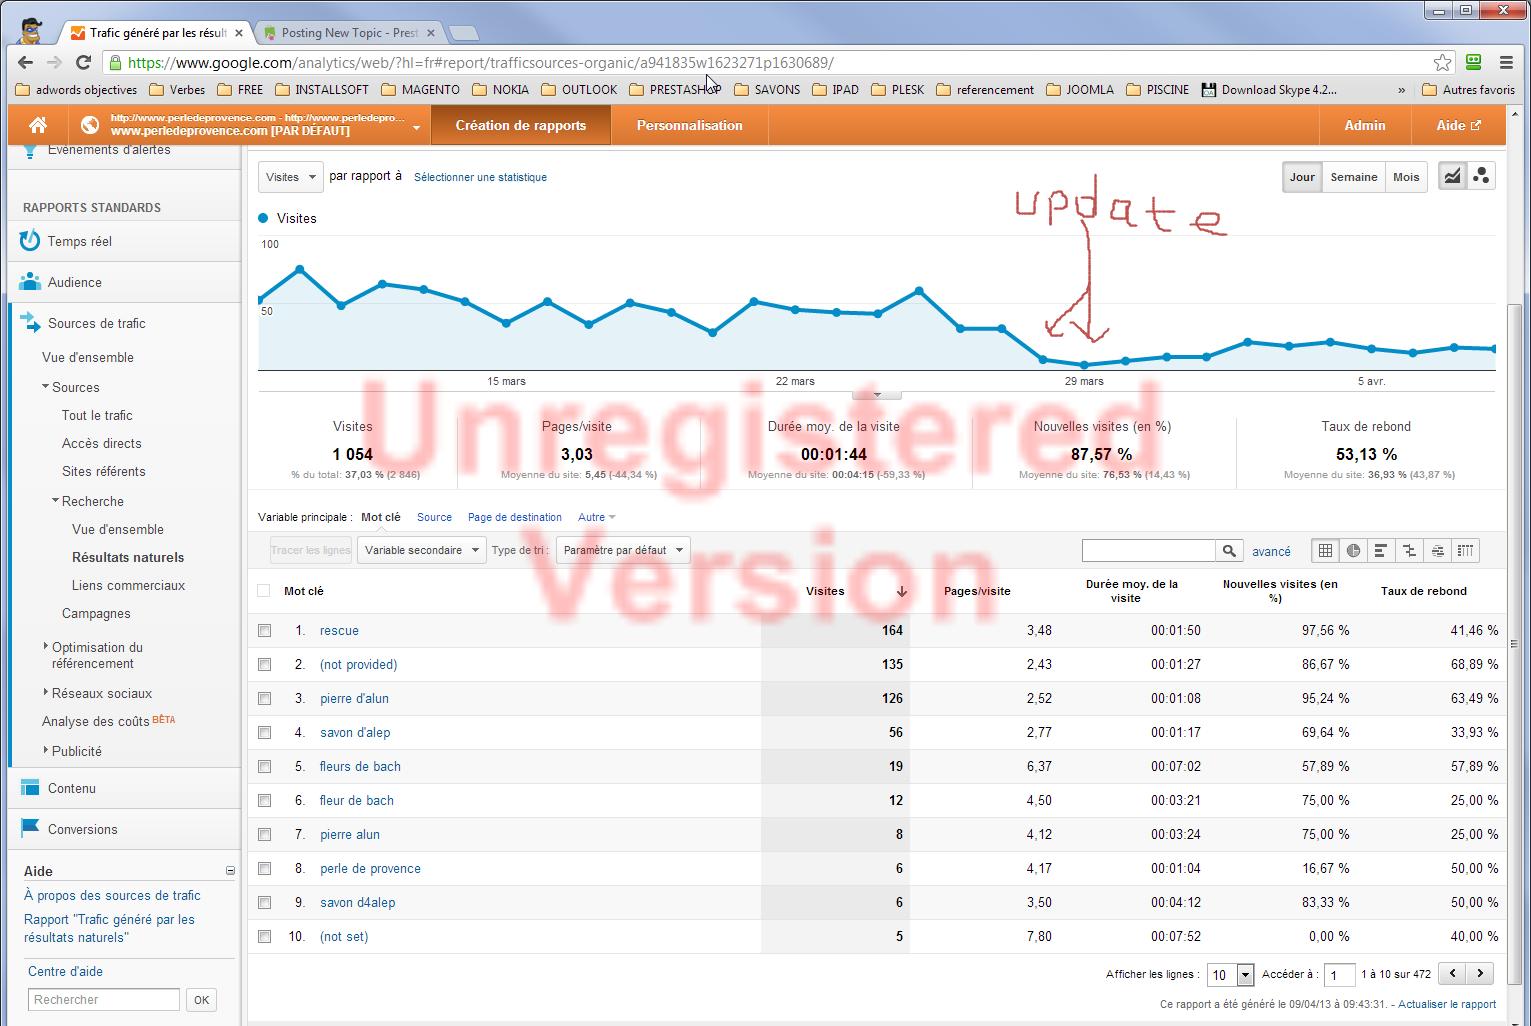Open the Admin tab
Screen dimensions: 1531x1026
[x=1365, y=125]
